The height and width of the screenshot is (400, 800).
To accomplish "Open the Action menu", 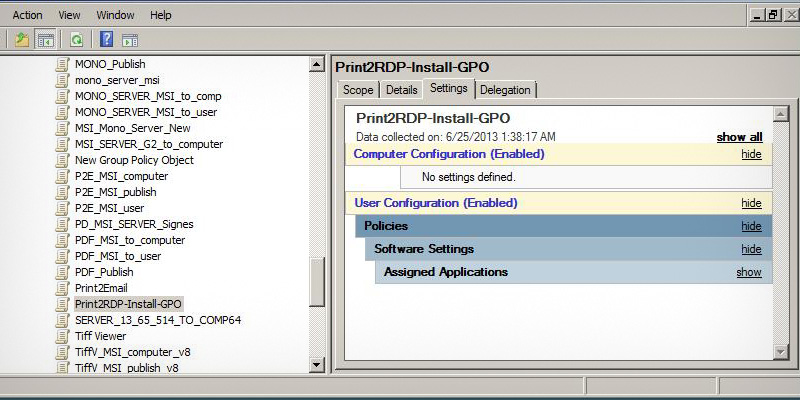I will point(27,15).
